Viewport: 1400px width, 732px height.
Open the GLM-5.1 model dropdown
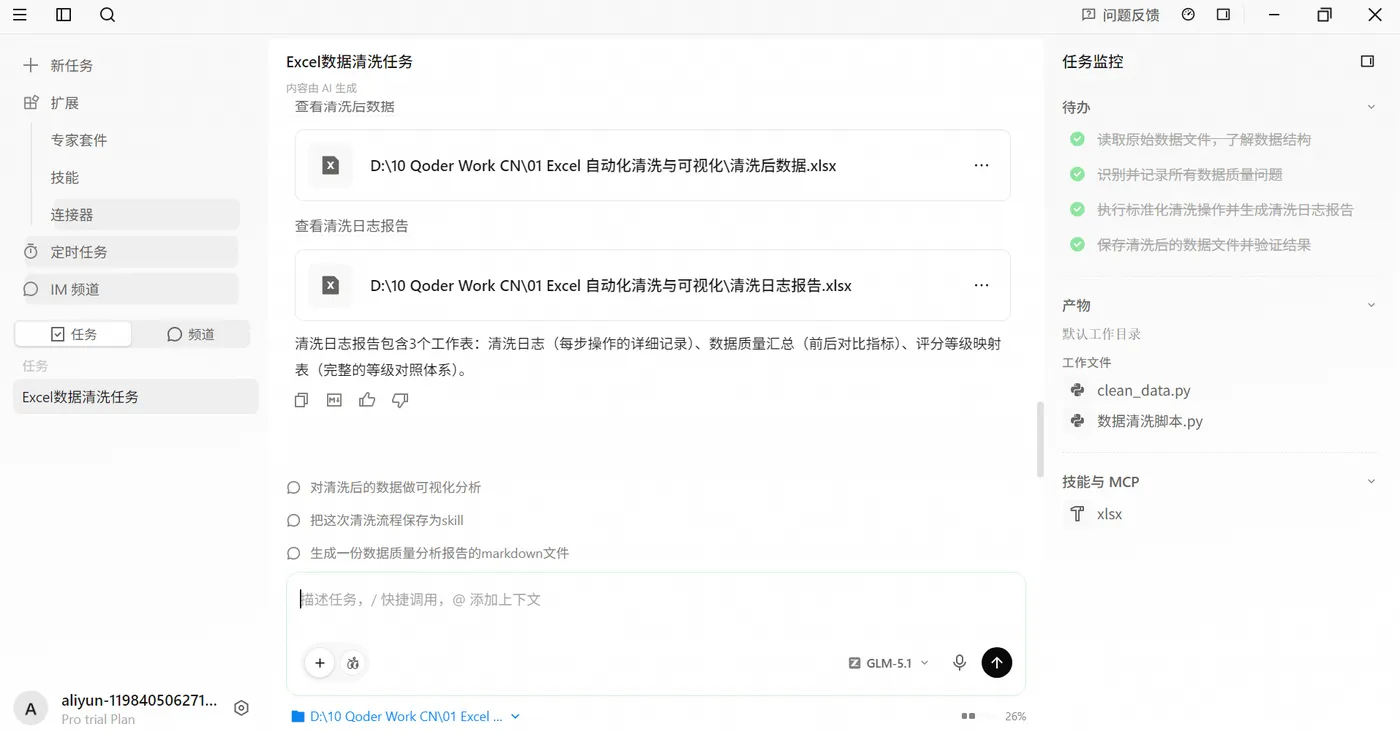point(889,663)
